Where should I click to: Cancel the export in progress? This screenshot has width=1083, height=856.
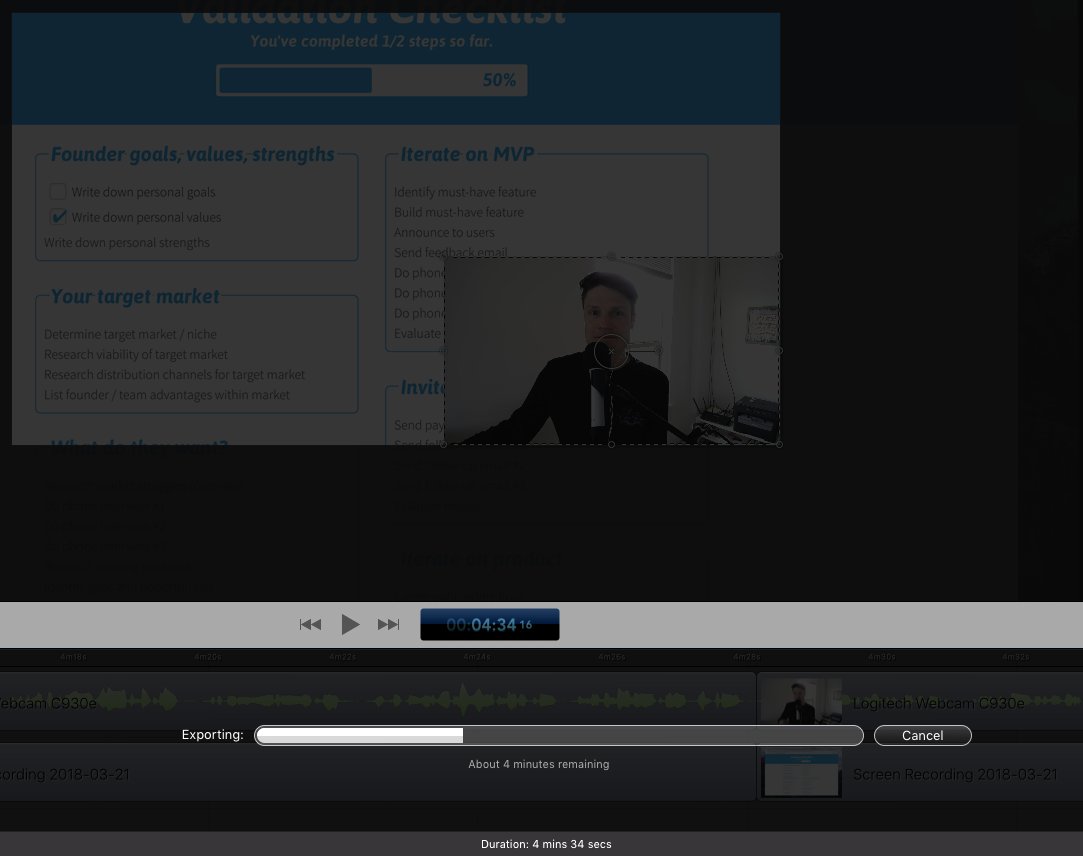922,735
